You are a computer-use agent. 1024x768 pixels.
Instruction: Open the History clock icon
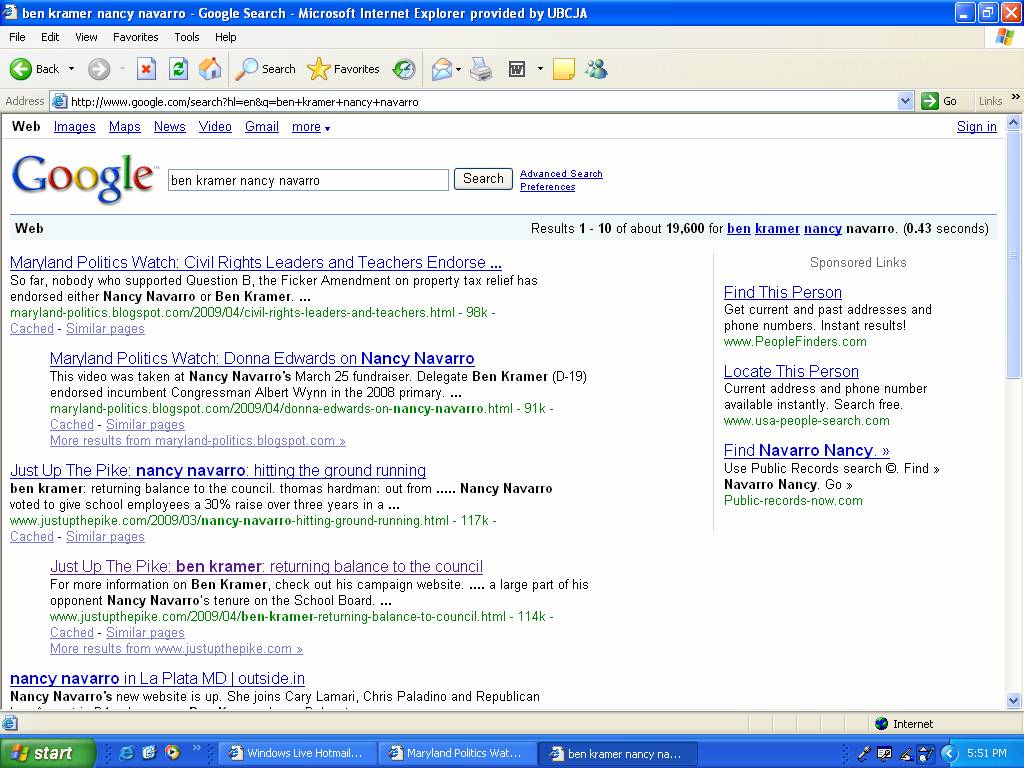pos(404,69)
